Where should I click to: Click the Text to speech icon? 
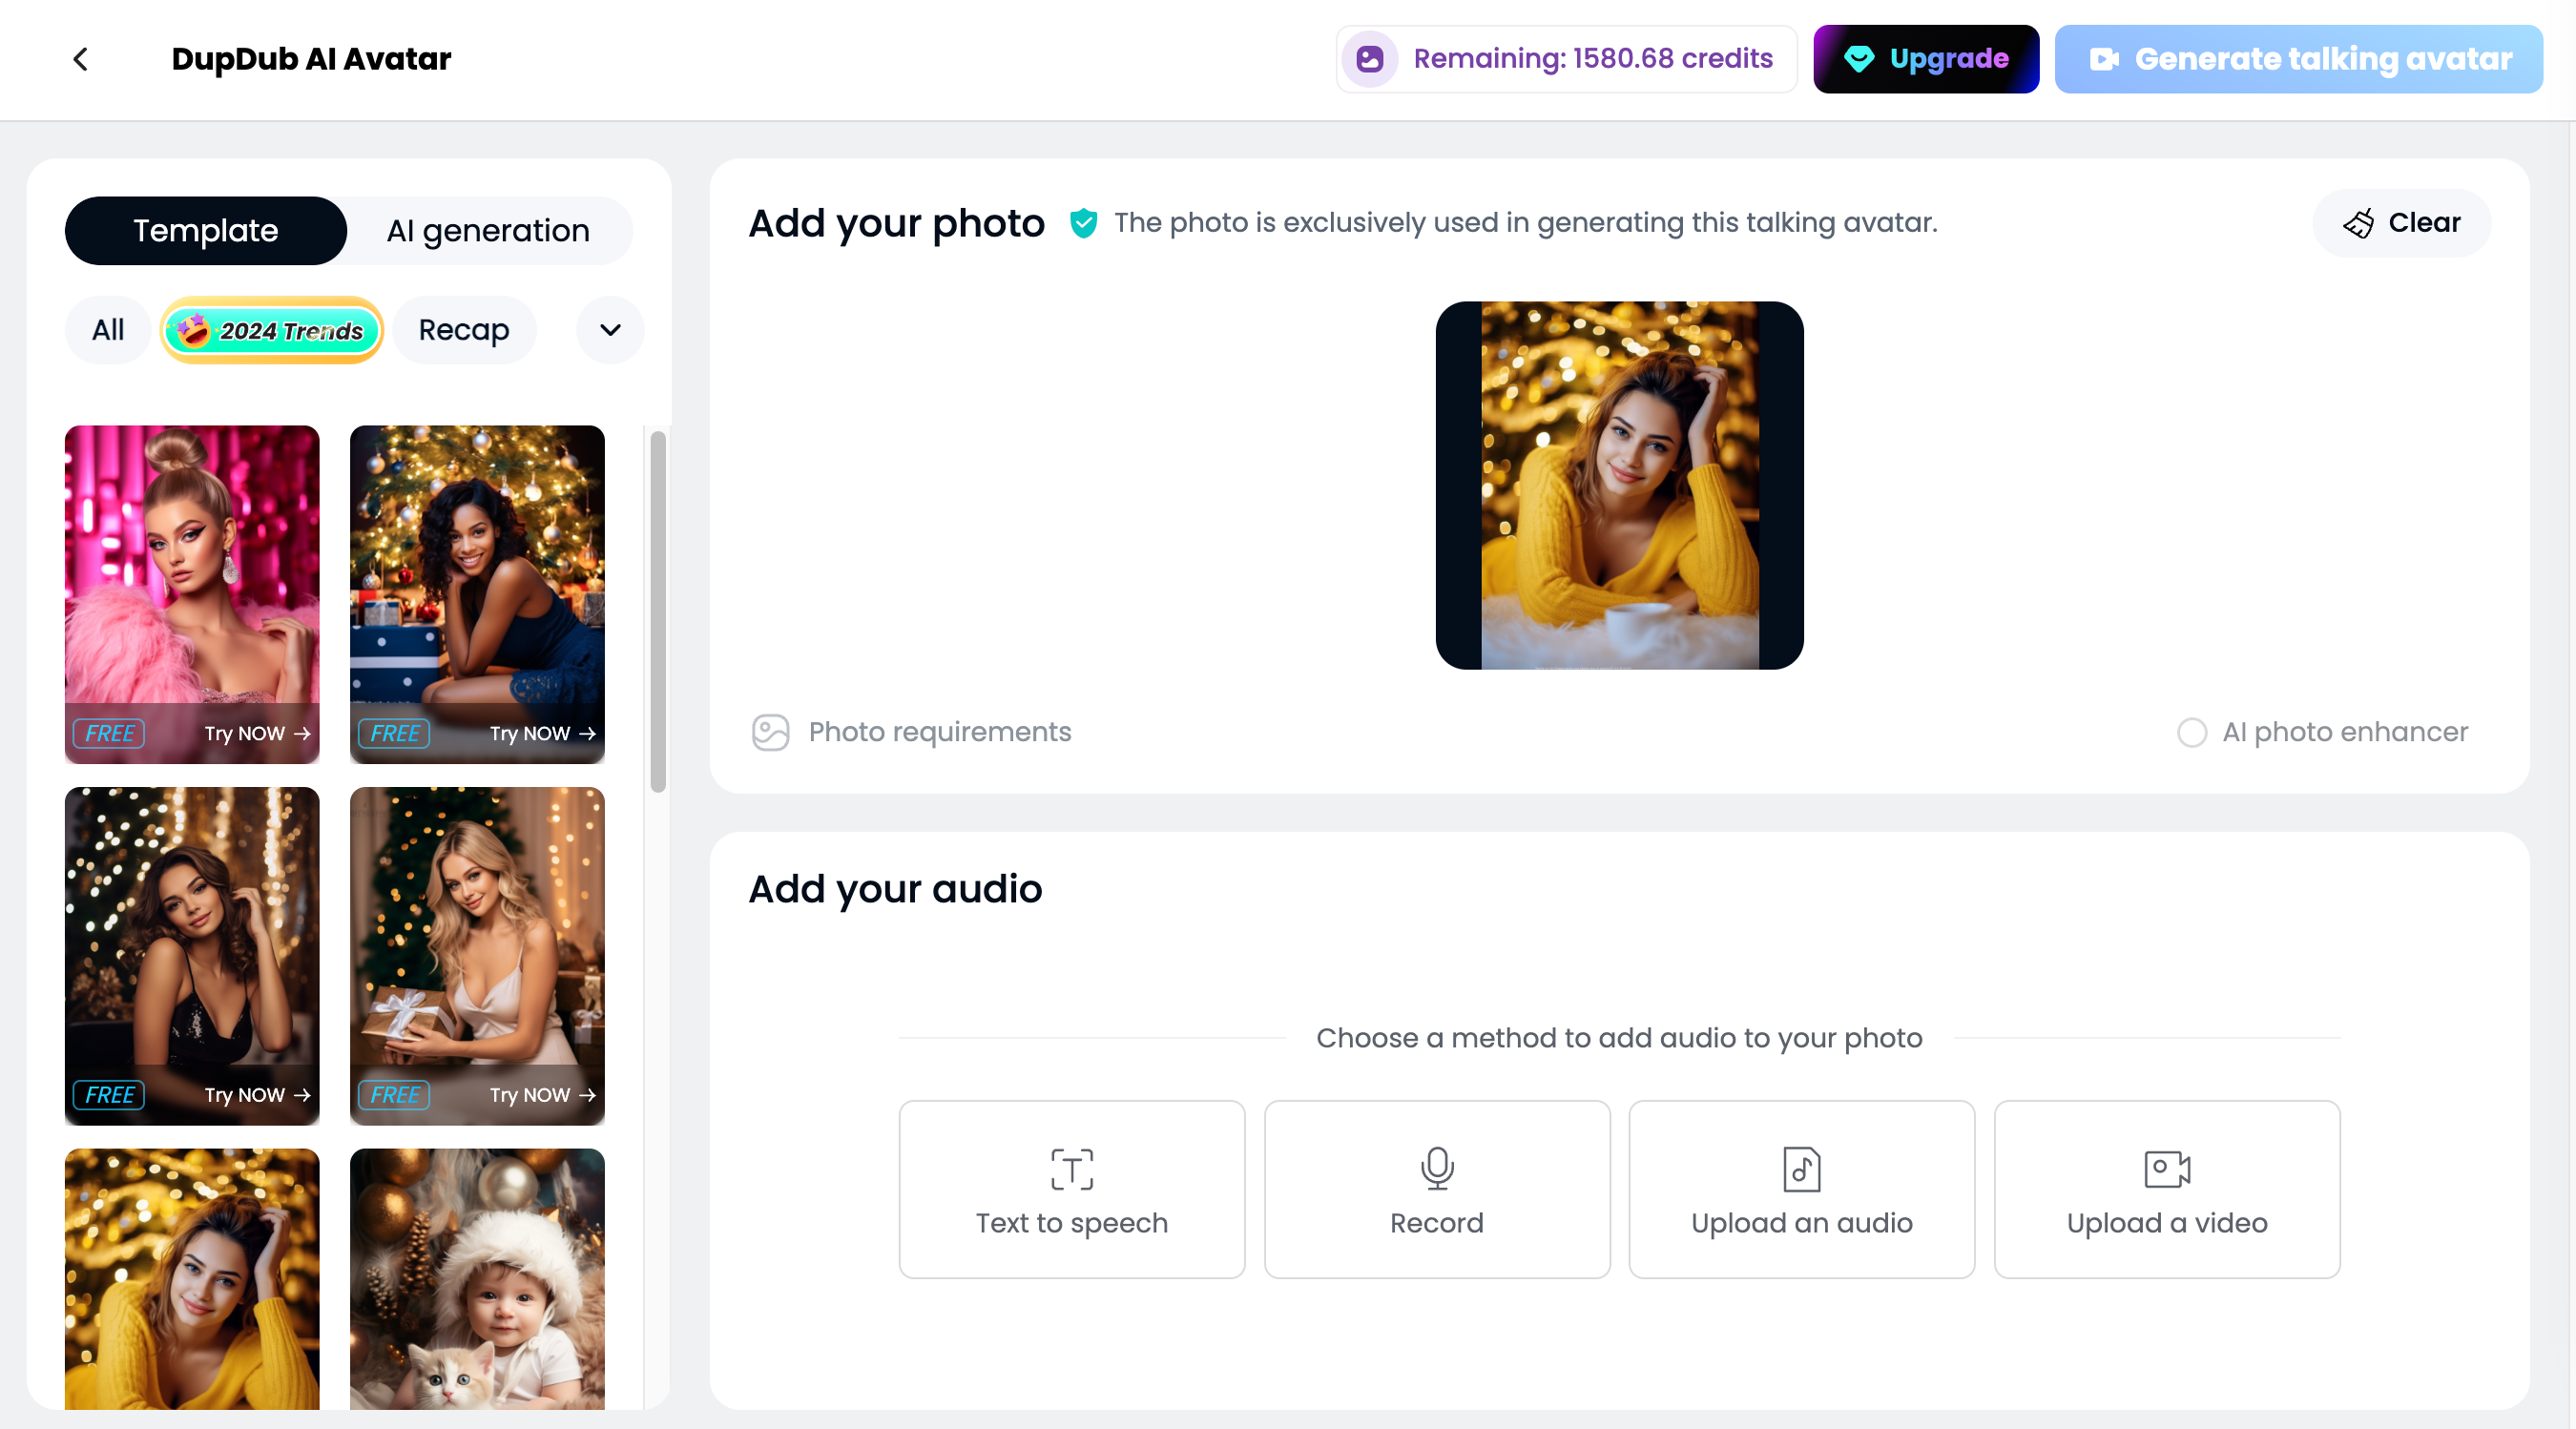[1072, 1168]
